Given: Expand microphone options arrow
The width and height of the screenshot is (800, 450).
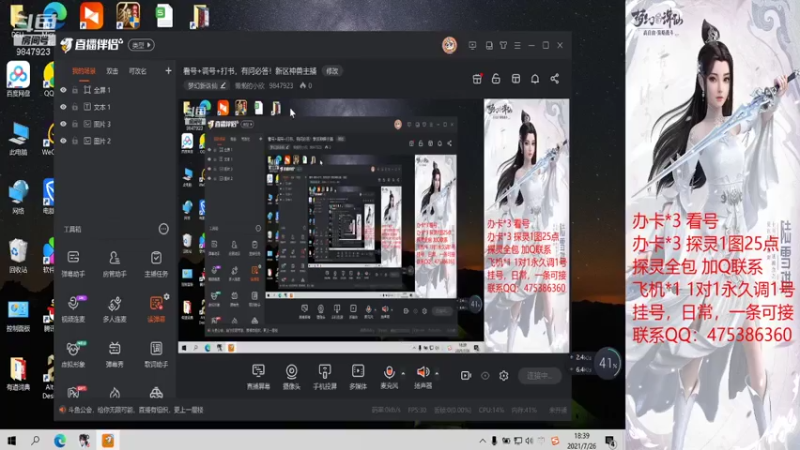Looking at the screenshot, I should coord(403,373).
